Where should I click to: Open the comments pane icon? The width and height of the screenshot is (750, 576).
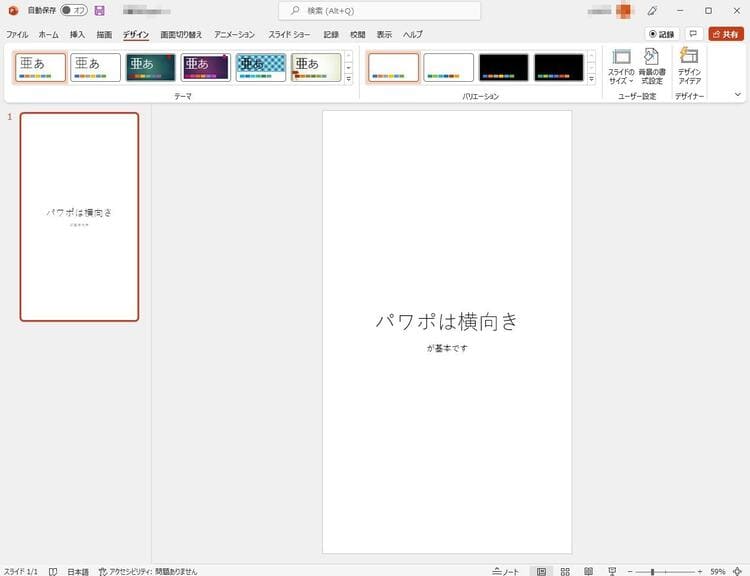[694, 34]
